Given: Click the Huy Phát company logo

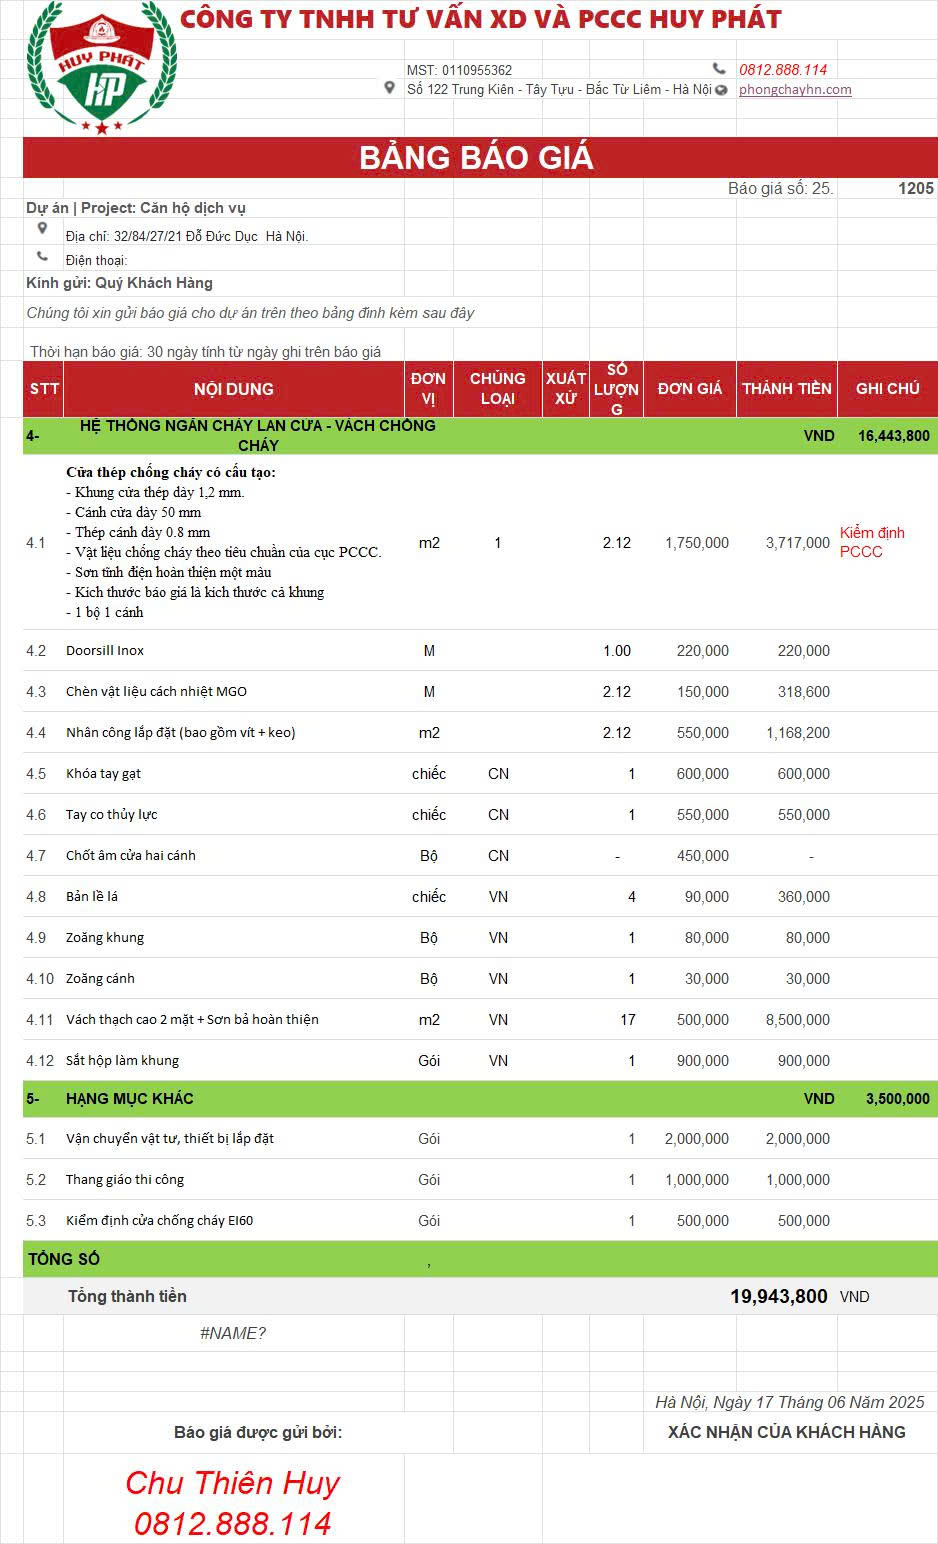Looking at the screenshot, I should pyautogui.click(x=101, y=68).
